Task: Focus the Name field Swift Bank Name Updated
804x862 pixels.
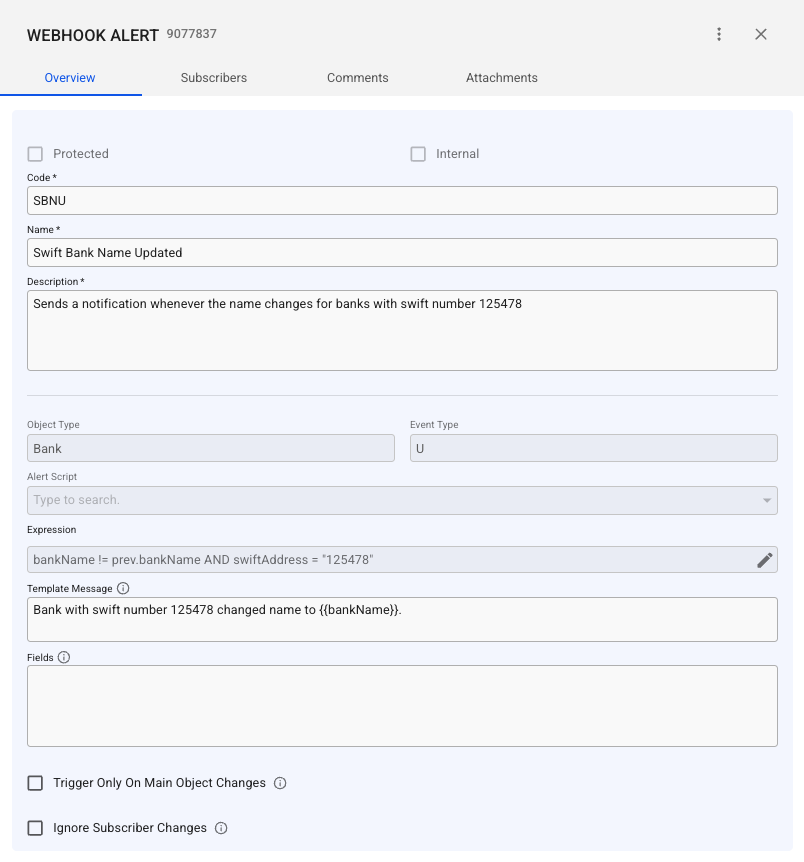Action: (x=402, y=252)
